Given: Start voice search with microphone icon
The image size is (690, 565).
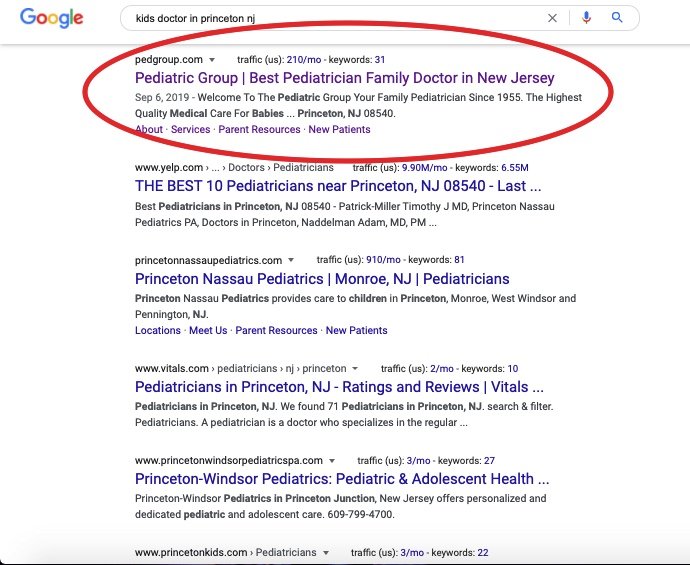Looking at the screenshot, I should click(x=586, y=18).
